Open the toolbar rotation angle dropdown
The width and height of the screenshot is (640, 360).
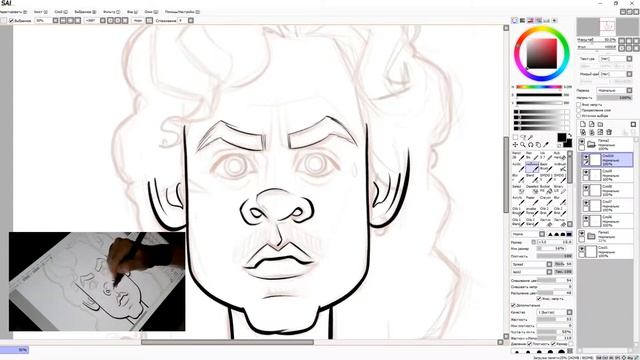(103, 20)
